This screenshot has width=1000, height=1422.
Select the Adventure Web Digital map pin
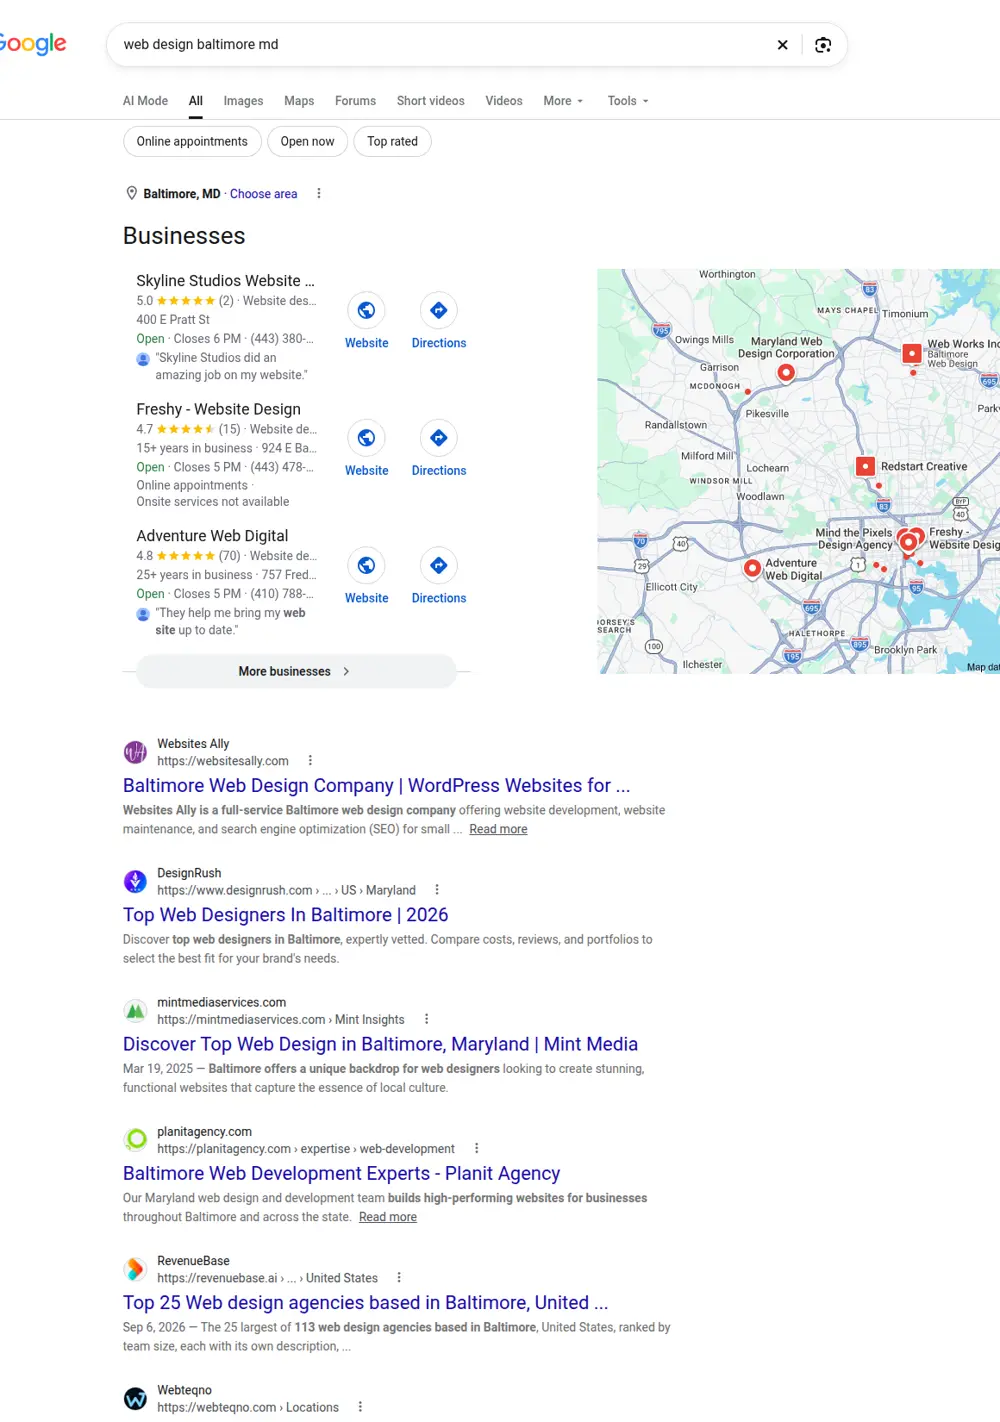(752, 568)
